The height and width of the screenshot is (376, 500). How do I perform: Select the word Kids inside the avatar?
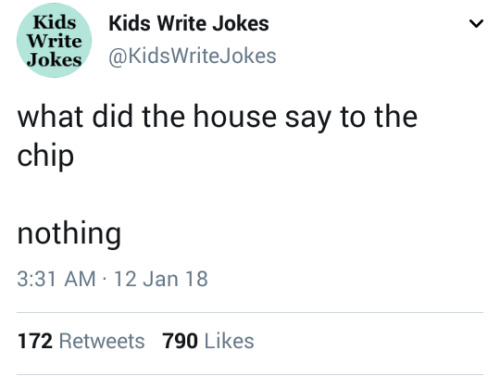click(x=55, y=23)
